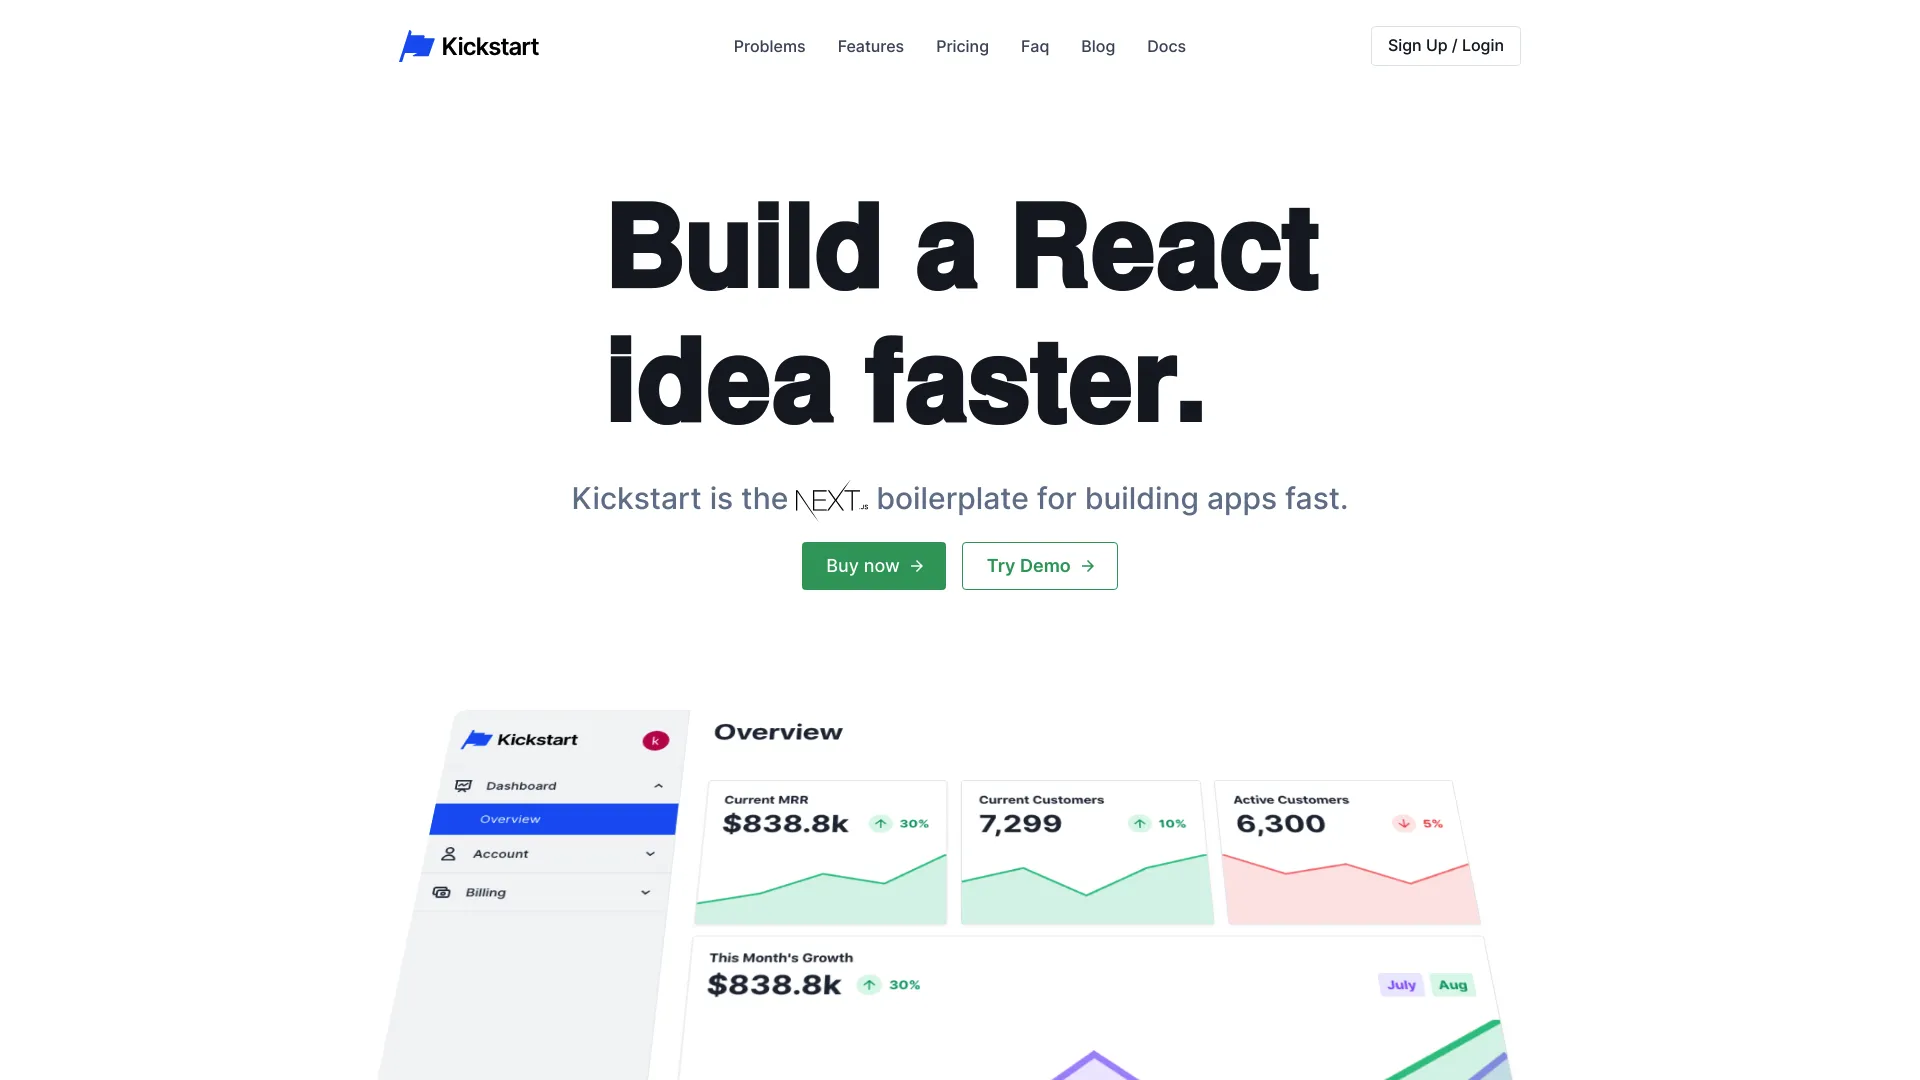
Task: Expand the Dashboard section chevron
Action: click(658, 786)
